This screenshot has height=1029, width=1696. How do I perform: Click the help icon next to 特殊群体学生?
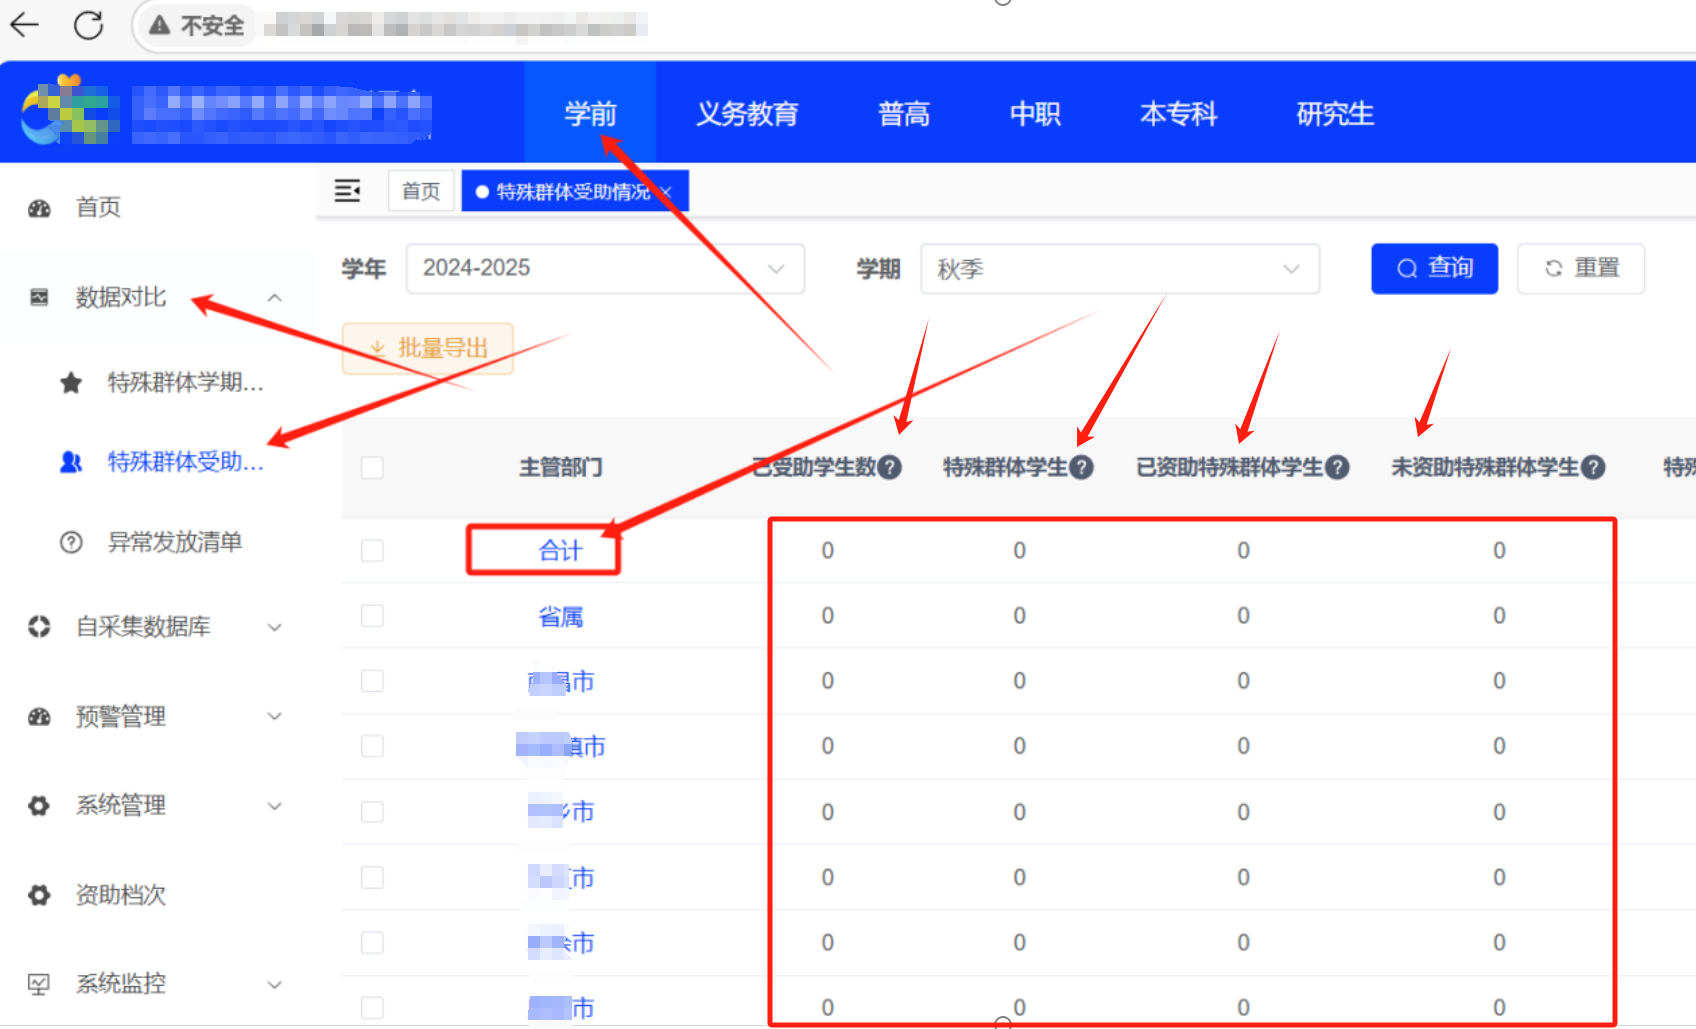tap(1081, 467)
